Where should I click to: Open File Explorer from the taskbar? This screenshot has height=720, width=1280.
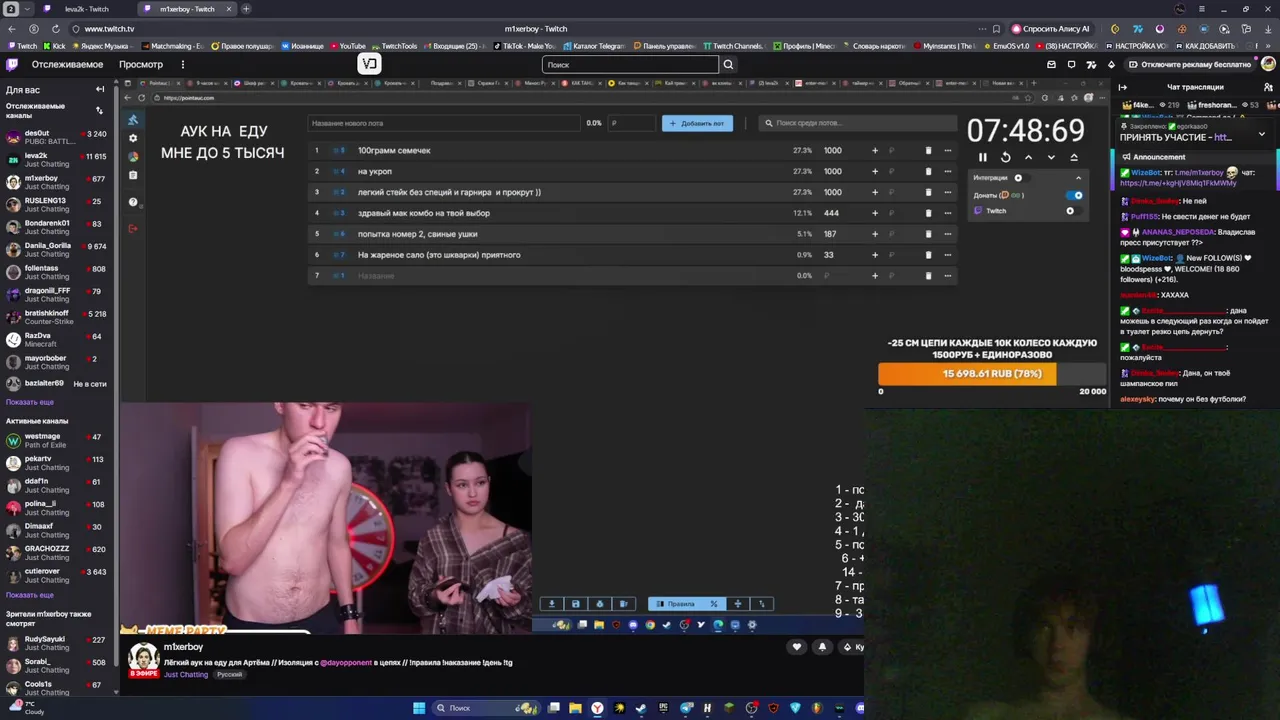pyautogui.click(x=575, y=708)
